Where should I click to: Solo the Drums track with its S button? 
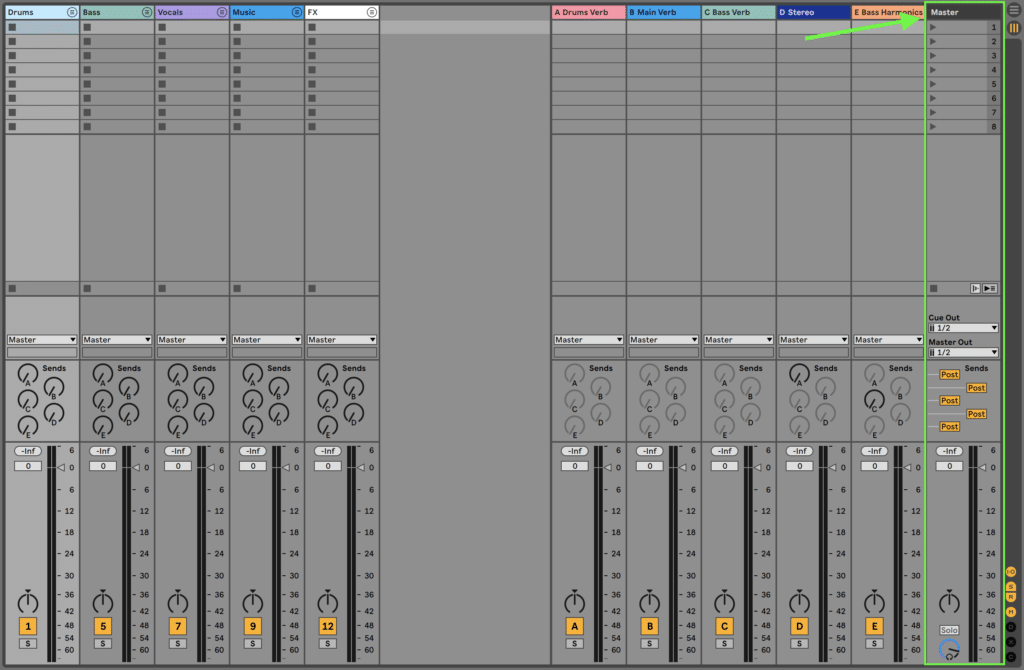[x=28, y=644]
